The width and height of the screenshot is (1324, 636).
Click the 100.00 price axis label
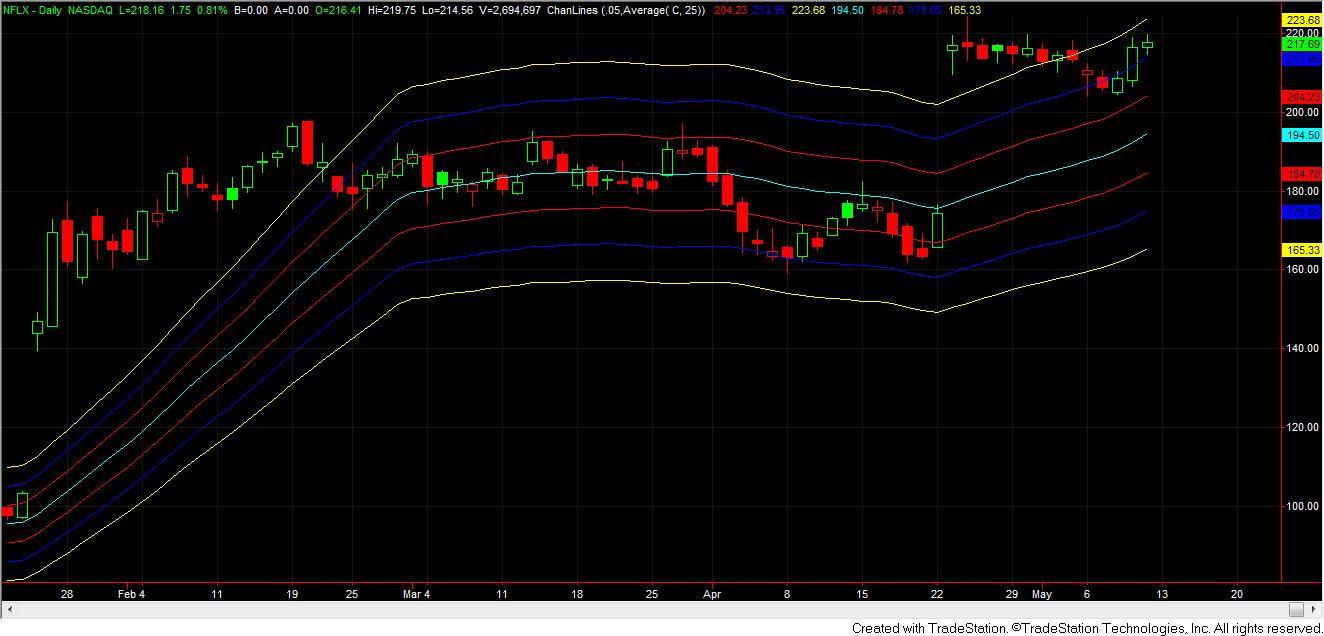point(1301,507)
